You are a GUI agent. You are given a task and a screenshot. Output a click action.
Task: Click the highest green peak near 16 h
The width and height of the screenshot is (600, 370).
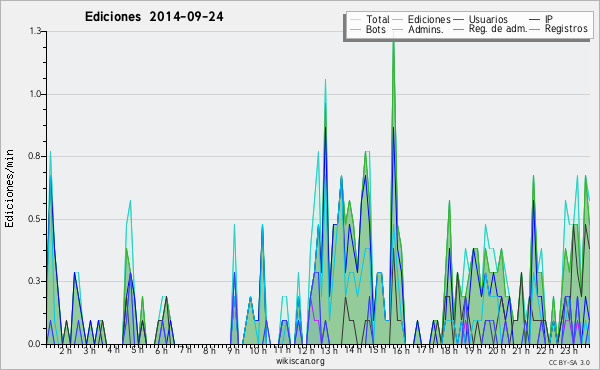(x=393, y=40)
